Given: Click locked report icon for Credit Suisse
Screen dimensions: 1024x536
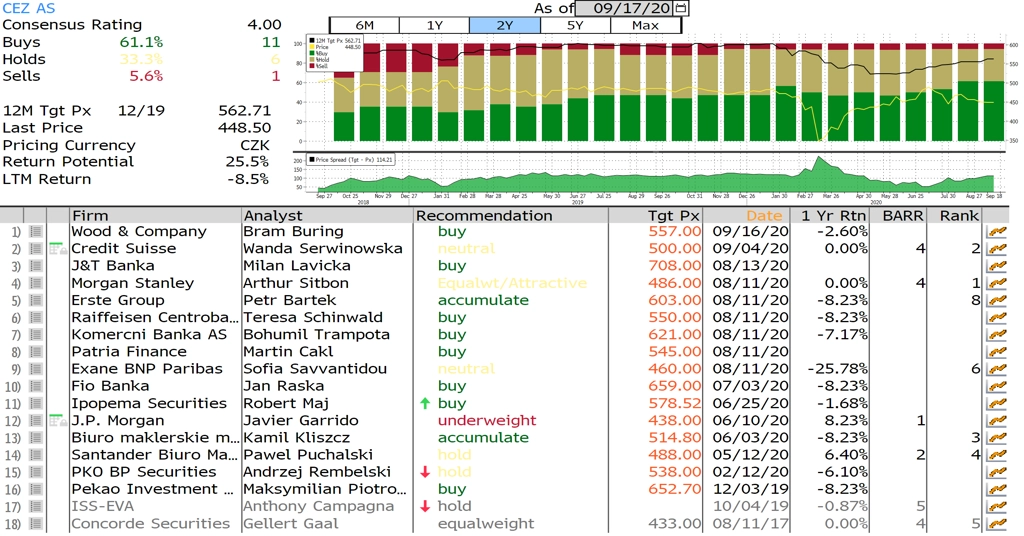Looking at the screenshot, I should point(58,249).
